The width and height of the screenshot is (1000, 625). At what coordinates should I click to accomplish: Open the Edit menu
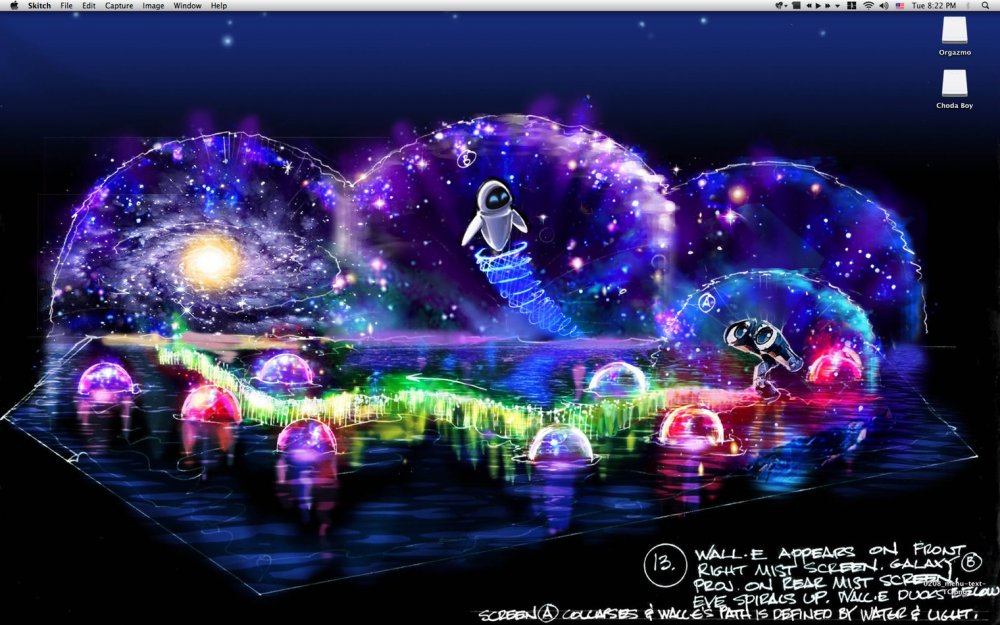(x=89, y=6)
